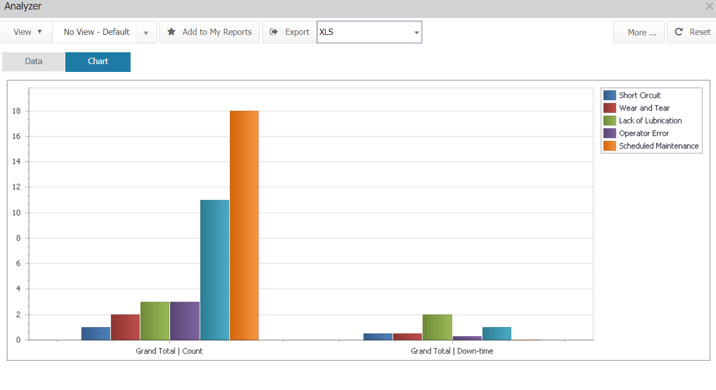
Task: Switch to the Data tab
Action: (33, 61)
